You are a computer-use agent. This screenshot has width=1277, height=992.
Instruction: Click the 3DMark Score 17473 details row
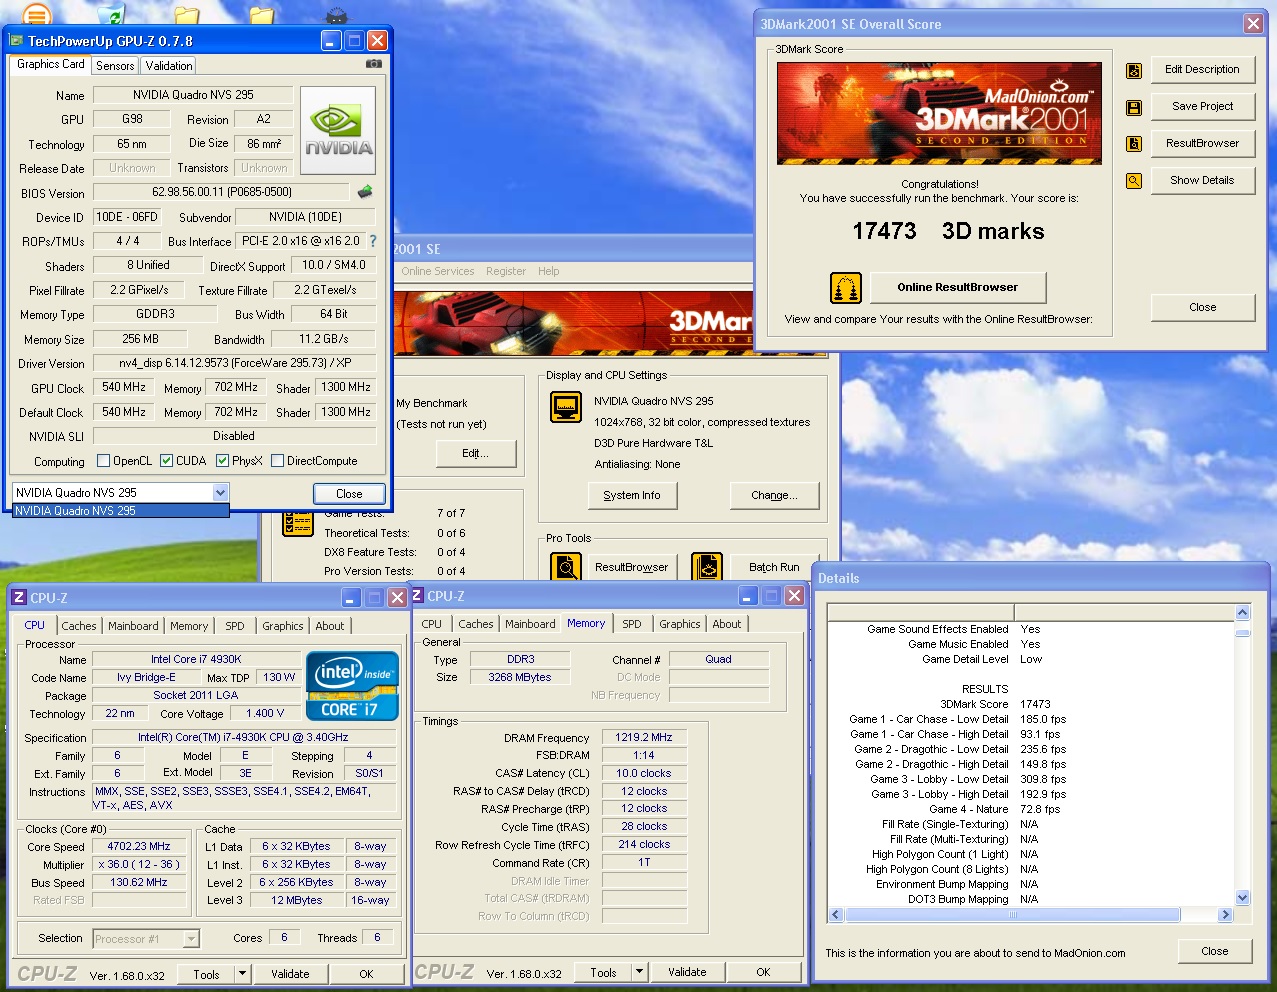(x=1030, y=704)
